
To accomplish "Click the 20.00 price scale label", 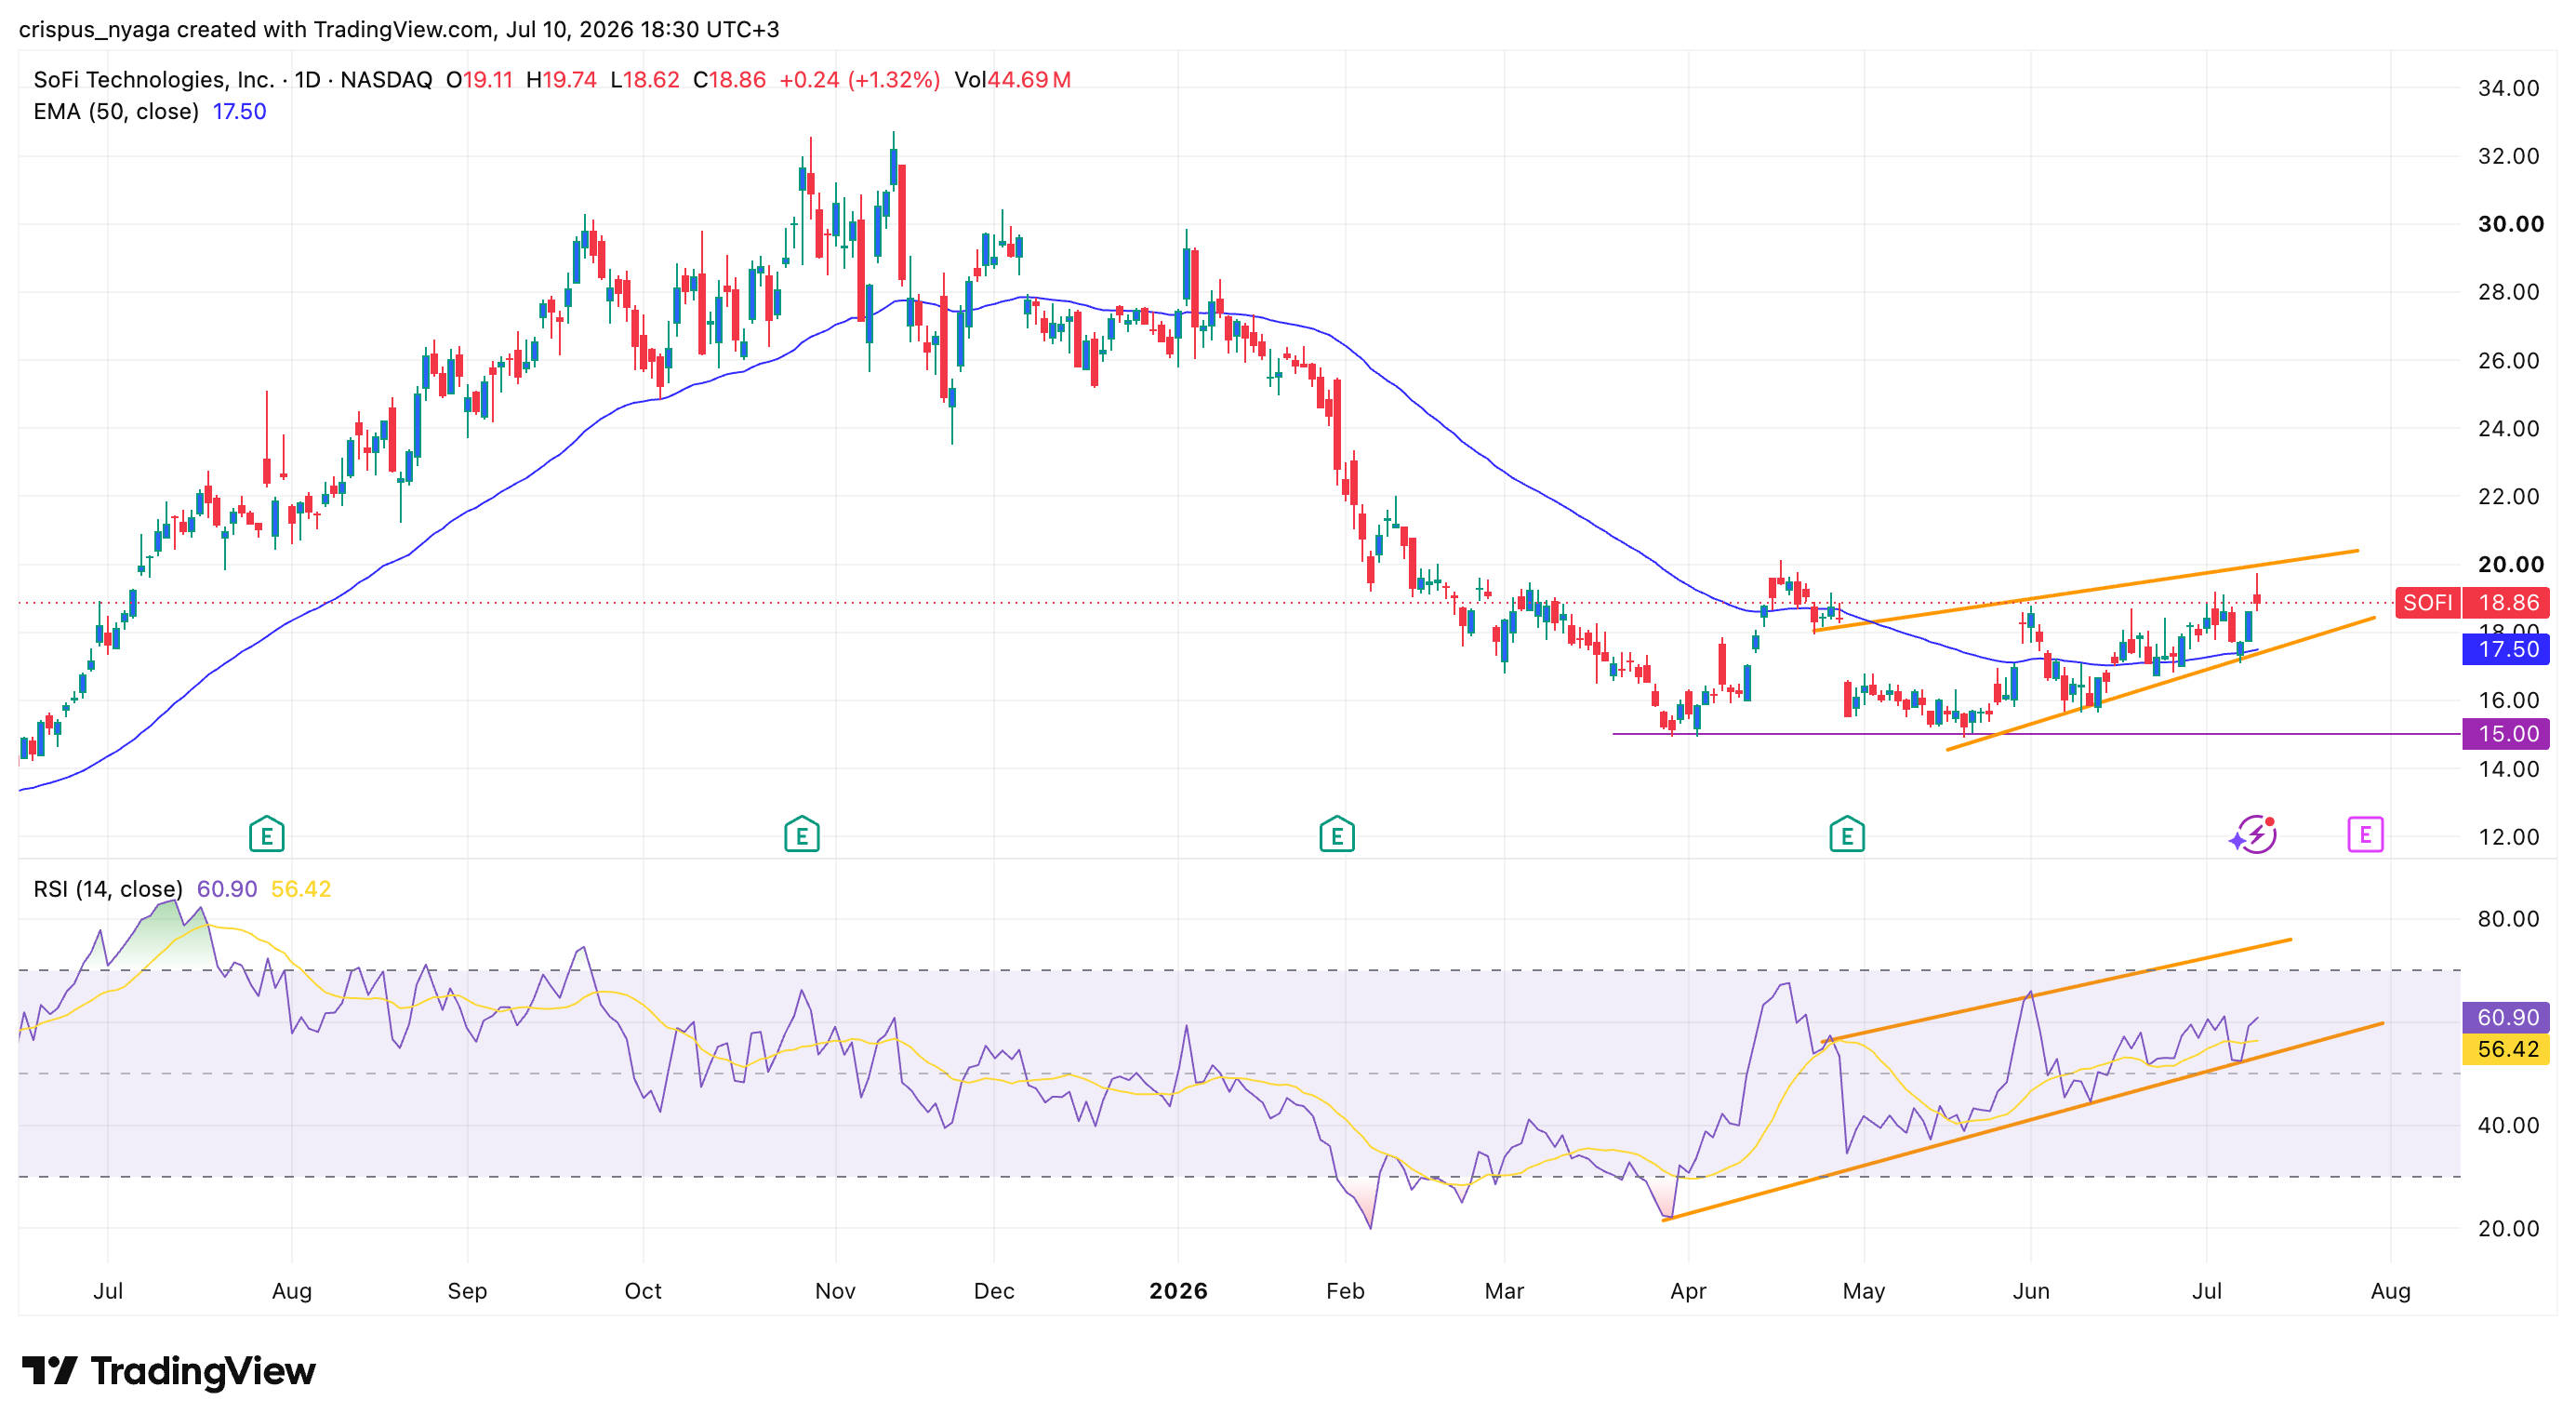I will click(2510, 564).
